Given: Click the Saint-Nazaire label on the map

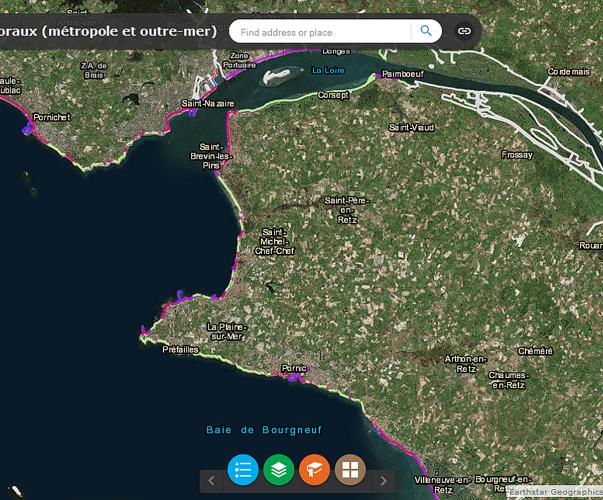Looking at the screenshot, I should (208, 103).
